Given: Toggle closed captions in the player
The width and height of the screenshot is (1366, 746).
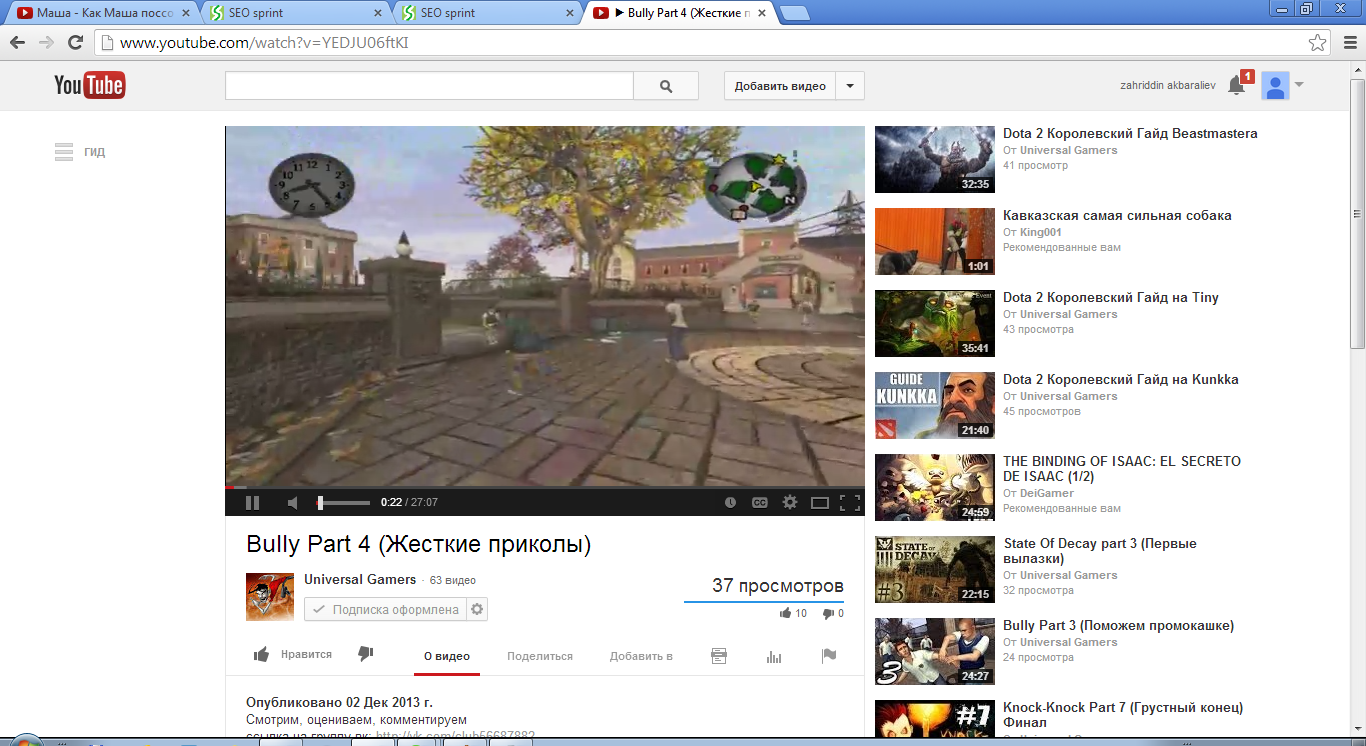Looking at the screenshot, I should tap(760, 503).
